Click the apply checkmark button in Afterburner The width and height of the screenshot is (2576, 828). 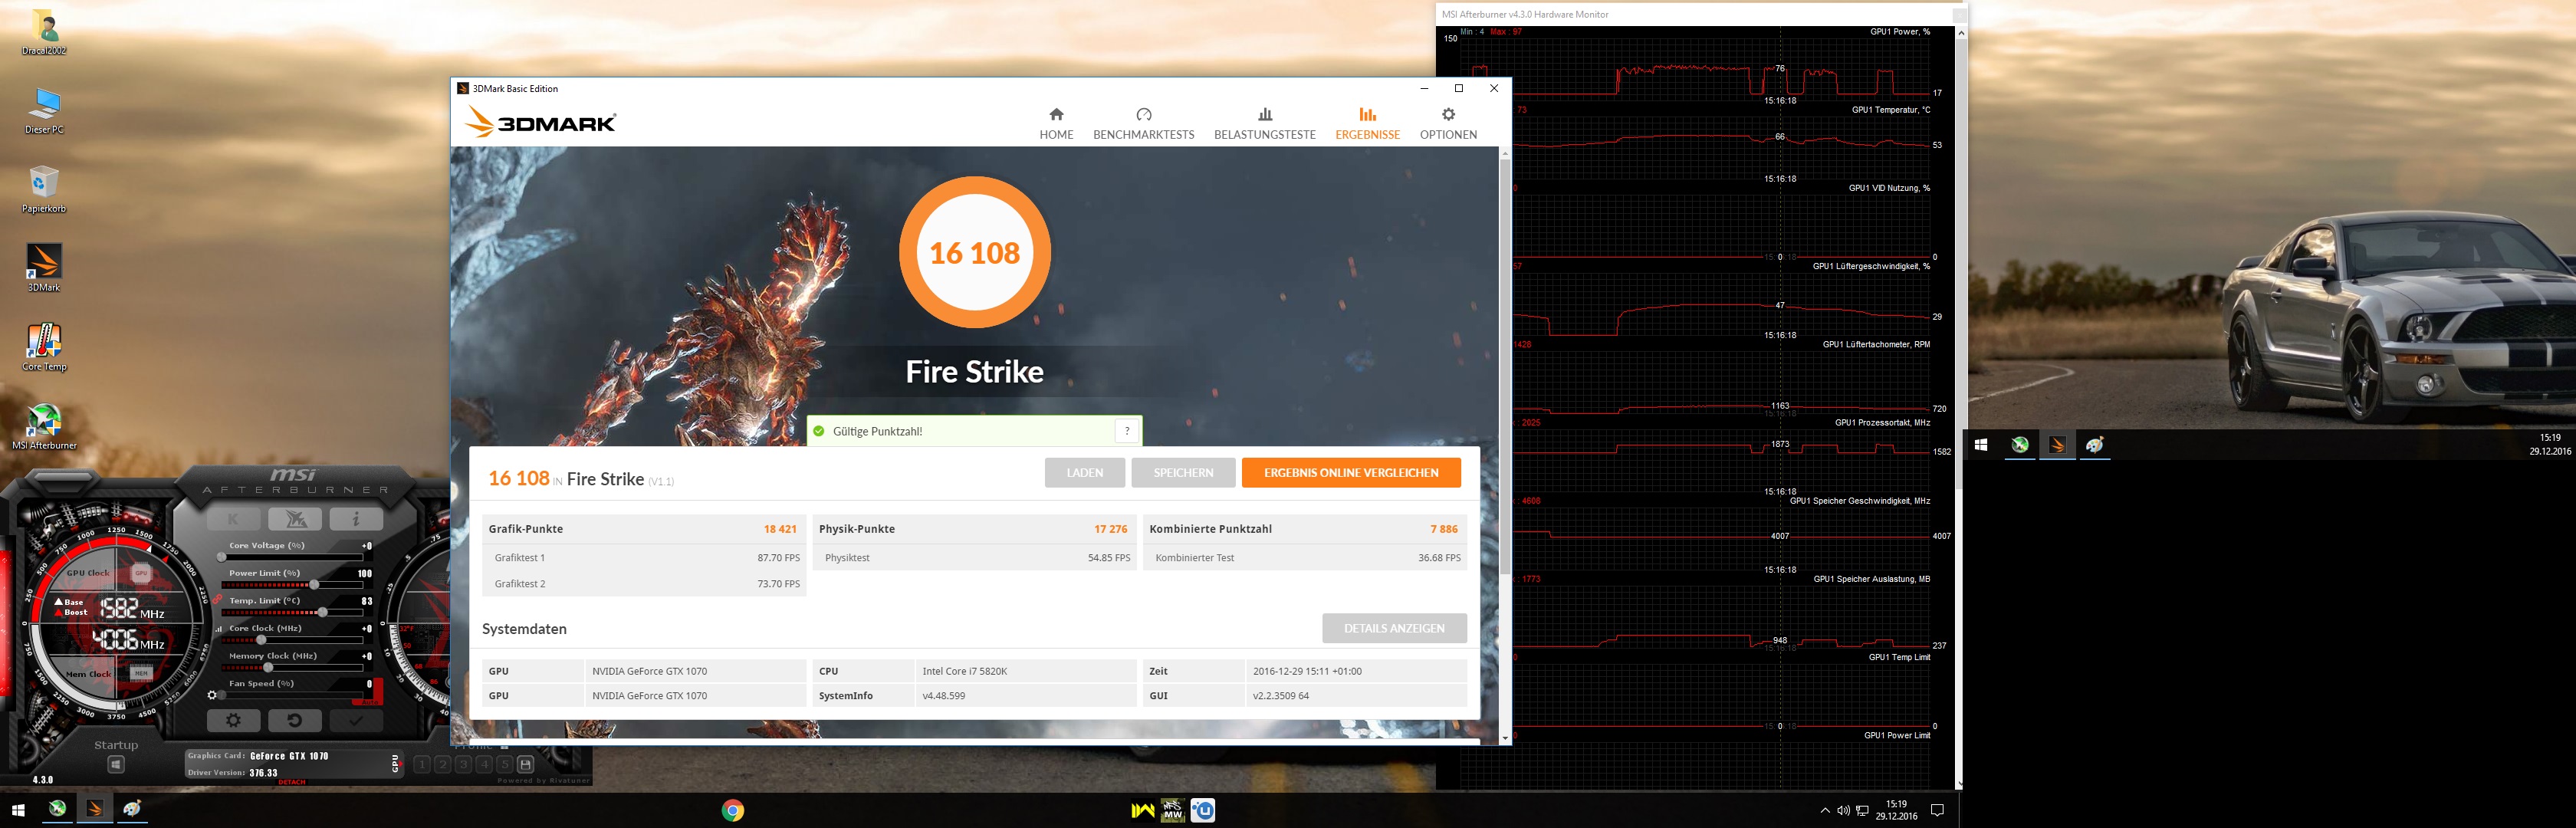356,720
